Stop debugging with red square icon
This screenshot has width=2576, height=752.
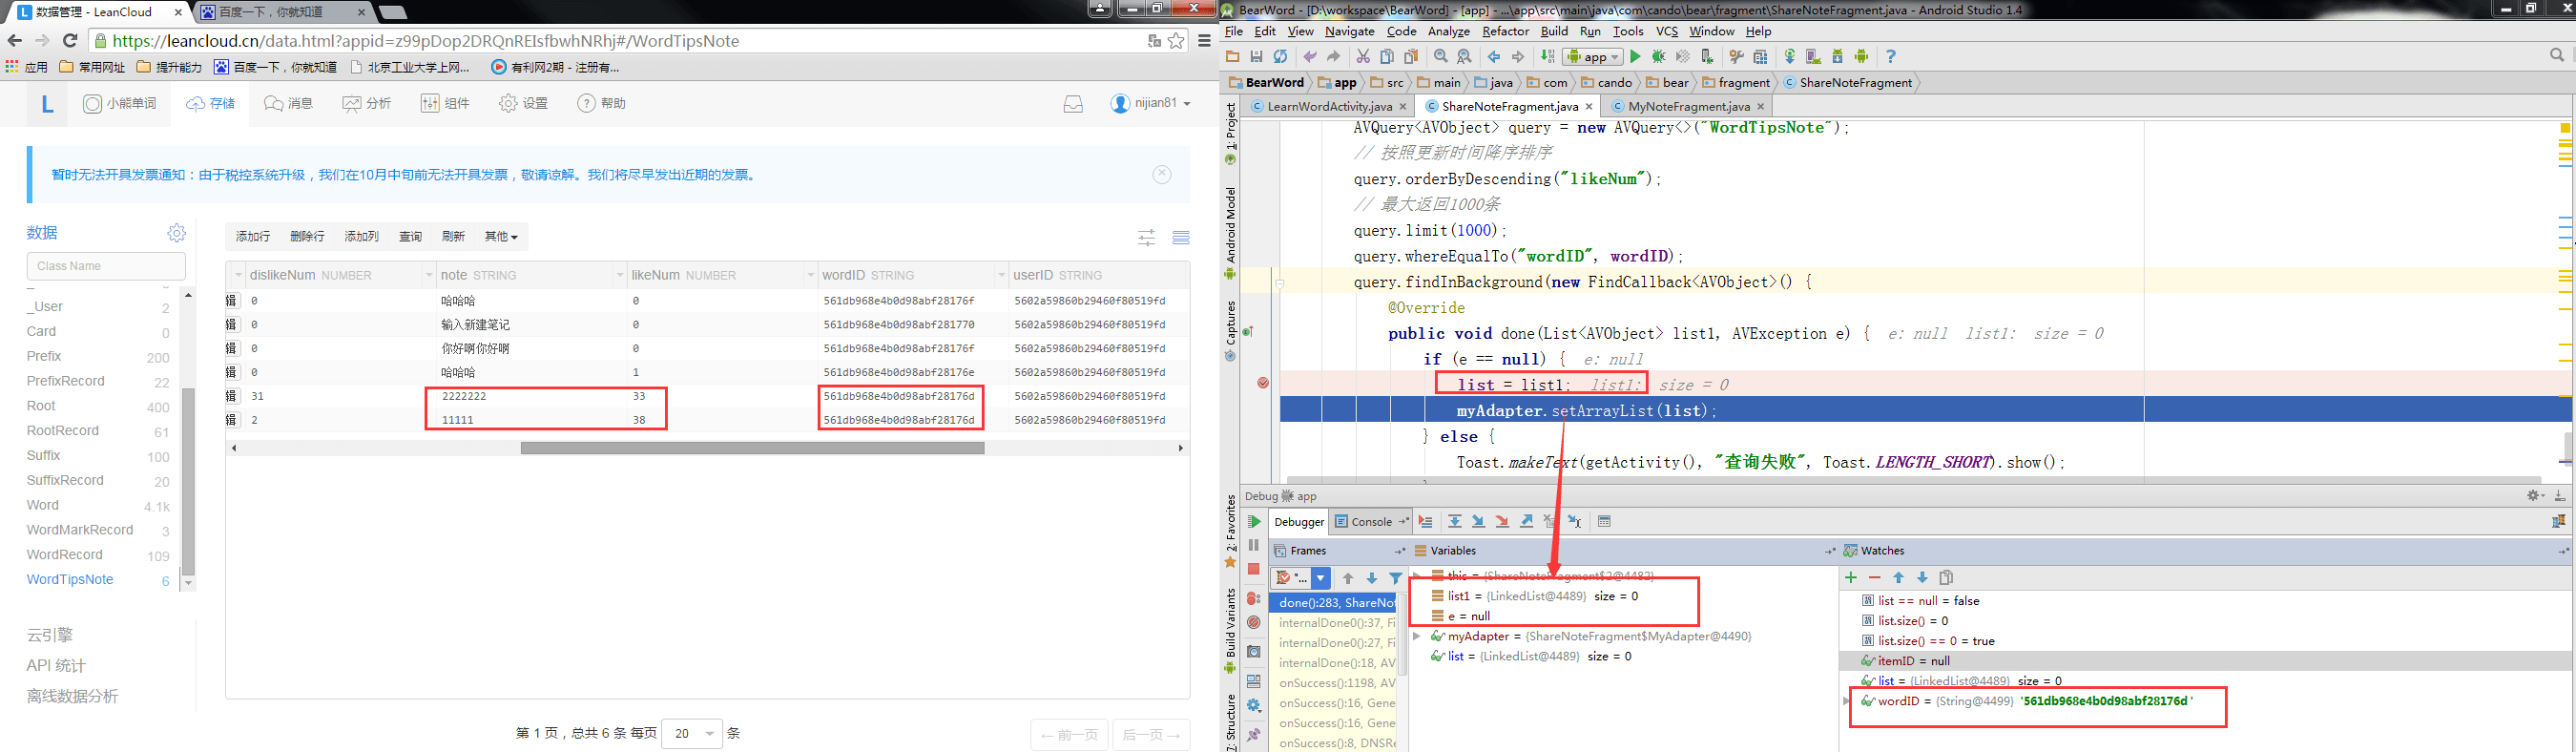tap(1254, 569)
